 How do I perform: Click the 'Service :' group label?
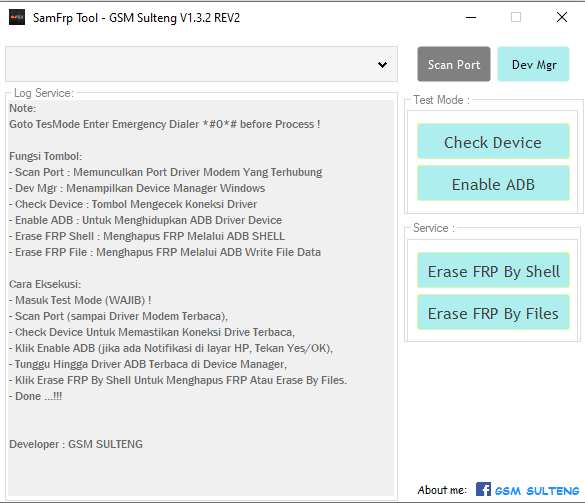pyautogui.click(x=434, y=228)
